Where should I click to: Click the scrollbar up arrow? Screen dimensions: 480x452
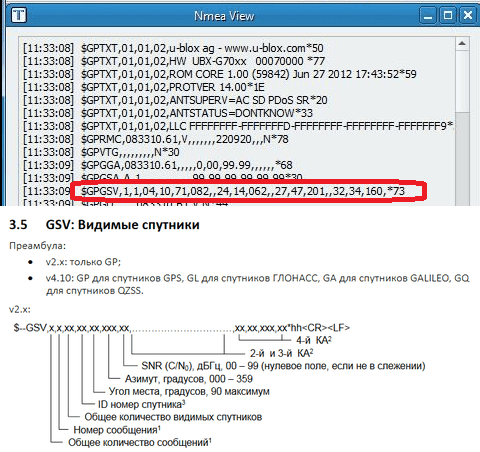point(462,44)
